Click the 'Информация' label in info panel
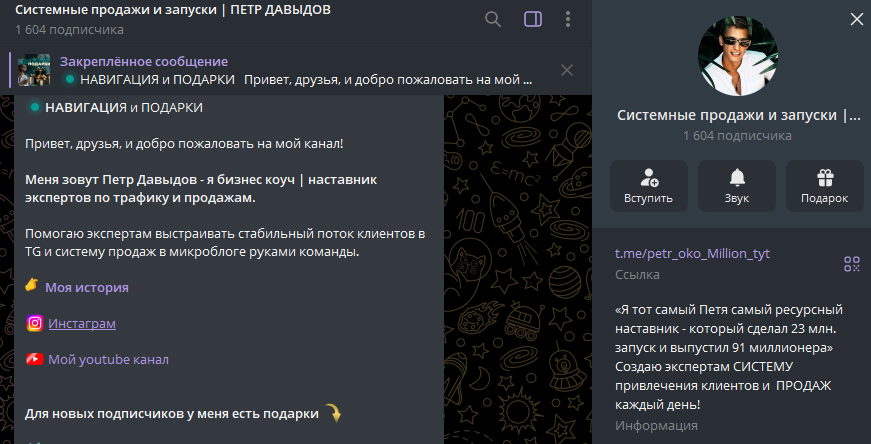The height and width of the screenshot is (444, 871). 656,426
